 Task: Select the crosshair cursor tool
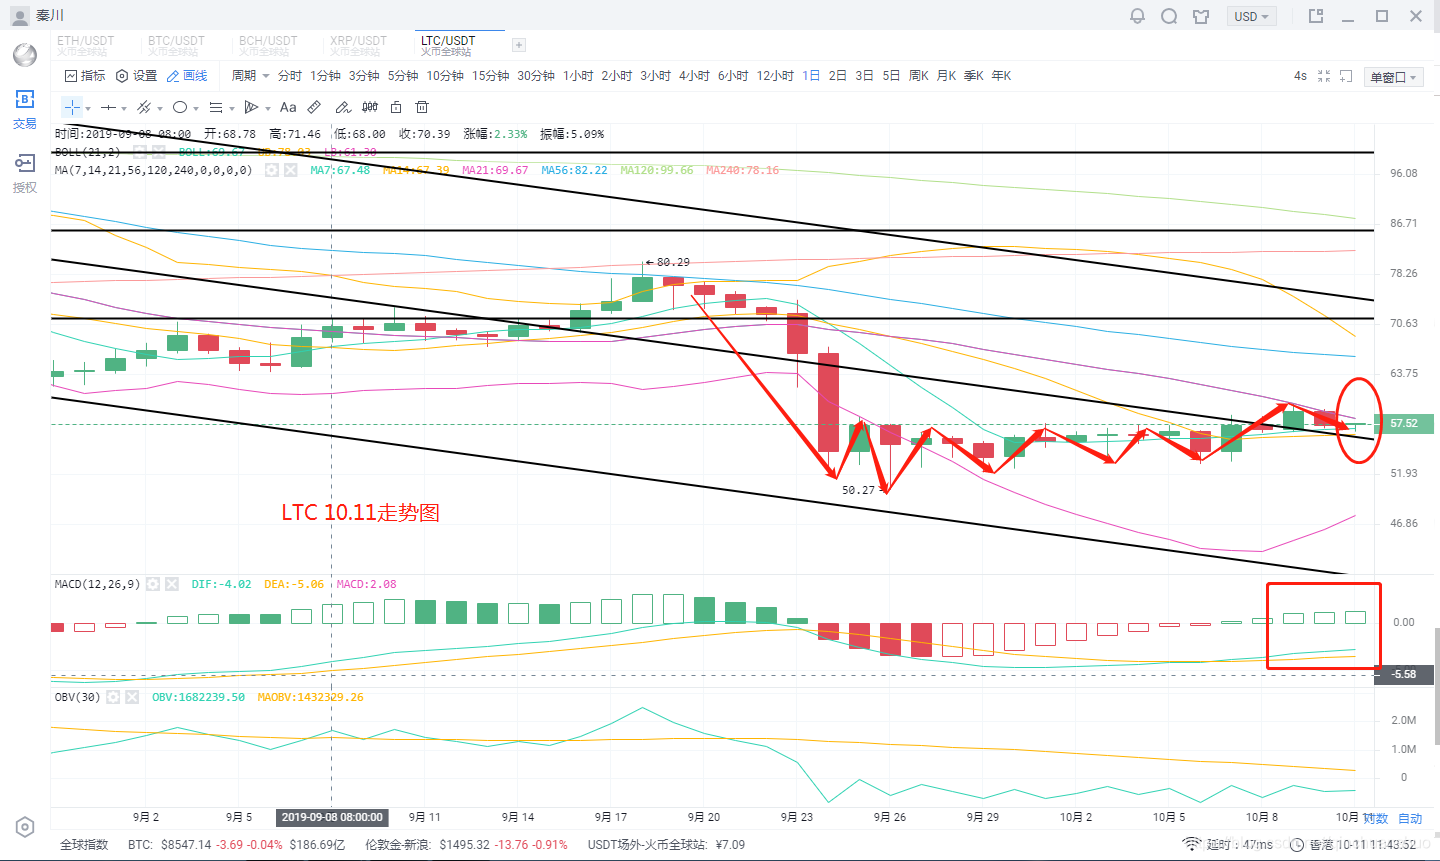tap(72, 107)
